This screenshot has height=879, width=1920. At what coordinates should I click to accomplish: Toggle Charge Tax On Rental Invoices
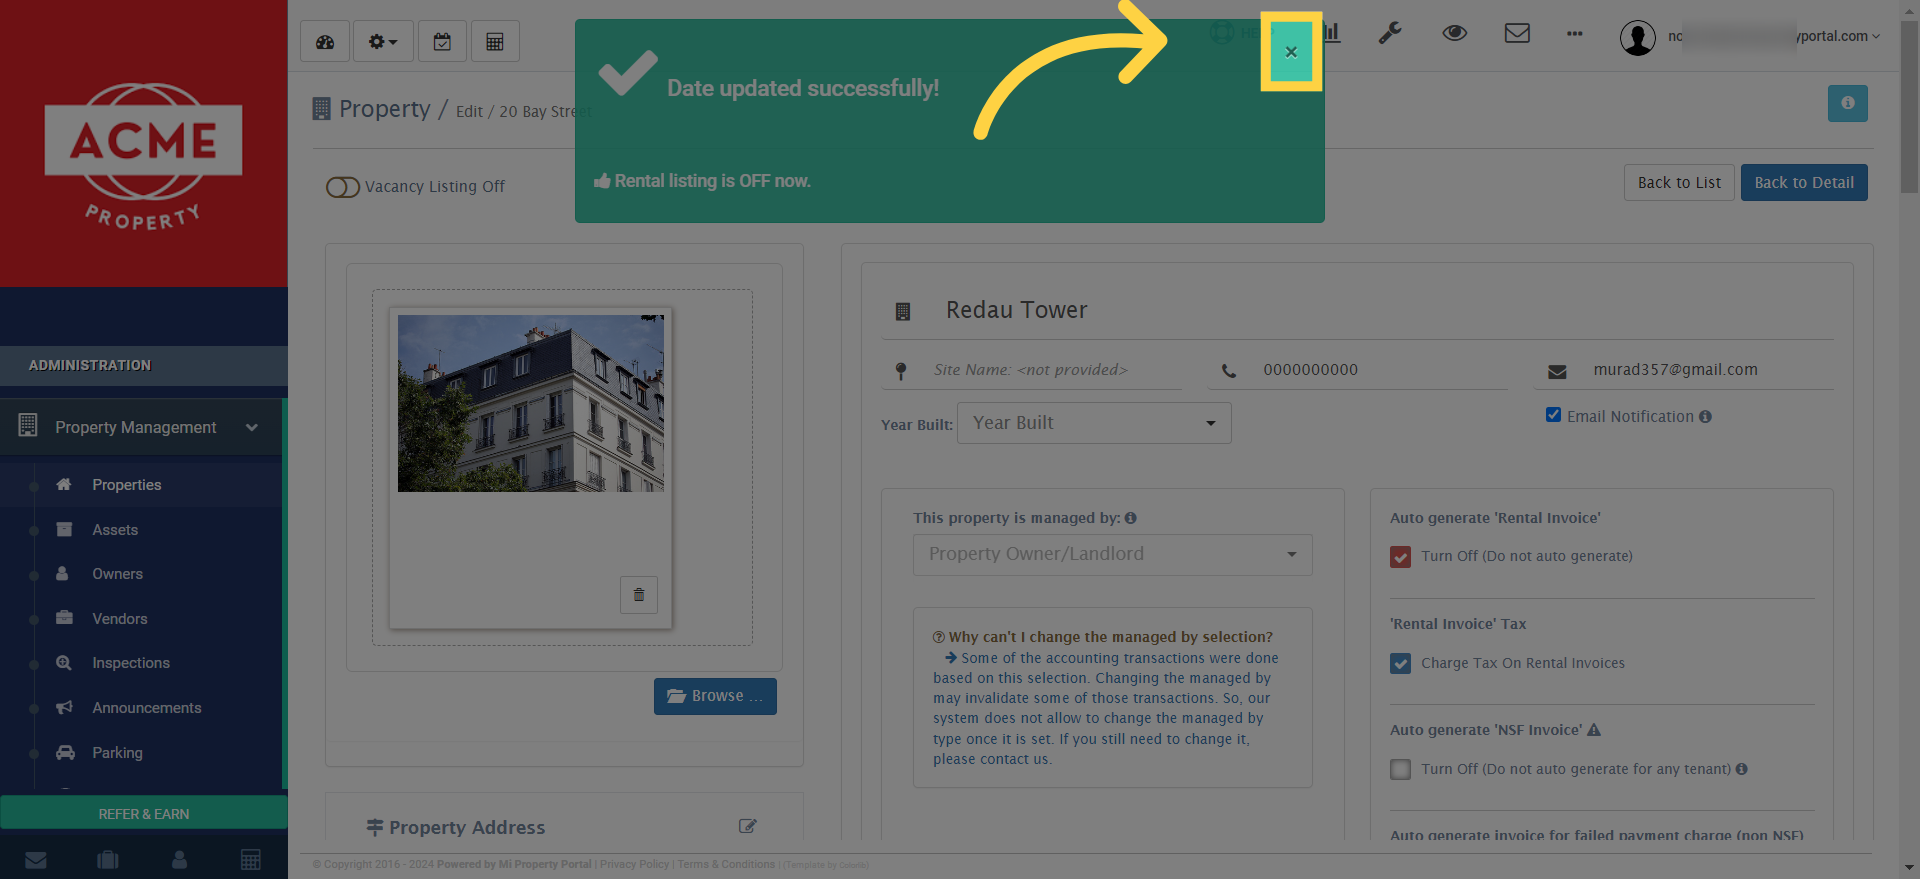click(x=1401, y=664)
